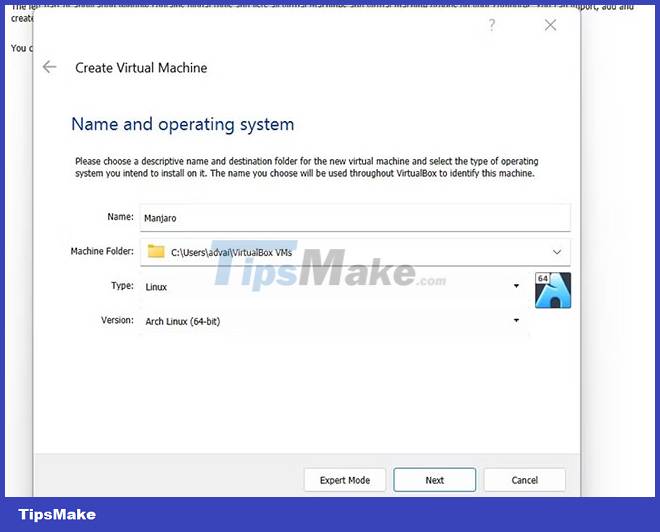Click the folder icon in Machine Folder
Screen dimensions: 660x532
pyautogui.click(x=156, y=251)
